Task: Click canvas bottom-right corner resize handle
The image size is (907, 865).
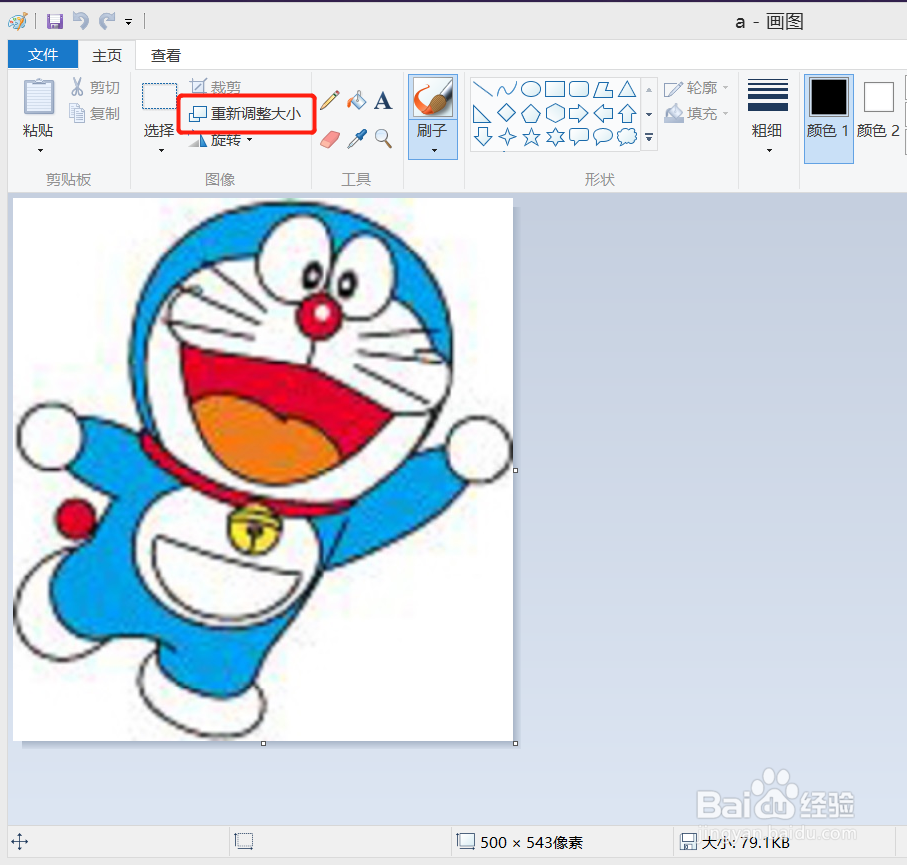Action: tap(515, 743)
